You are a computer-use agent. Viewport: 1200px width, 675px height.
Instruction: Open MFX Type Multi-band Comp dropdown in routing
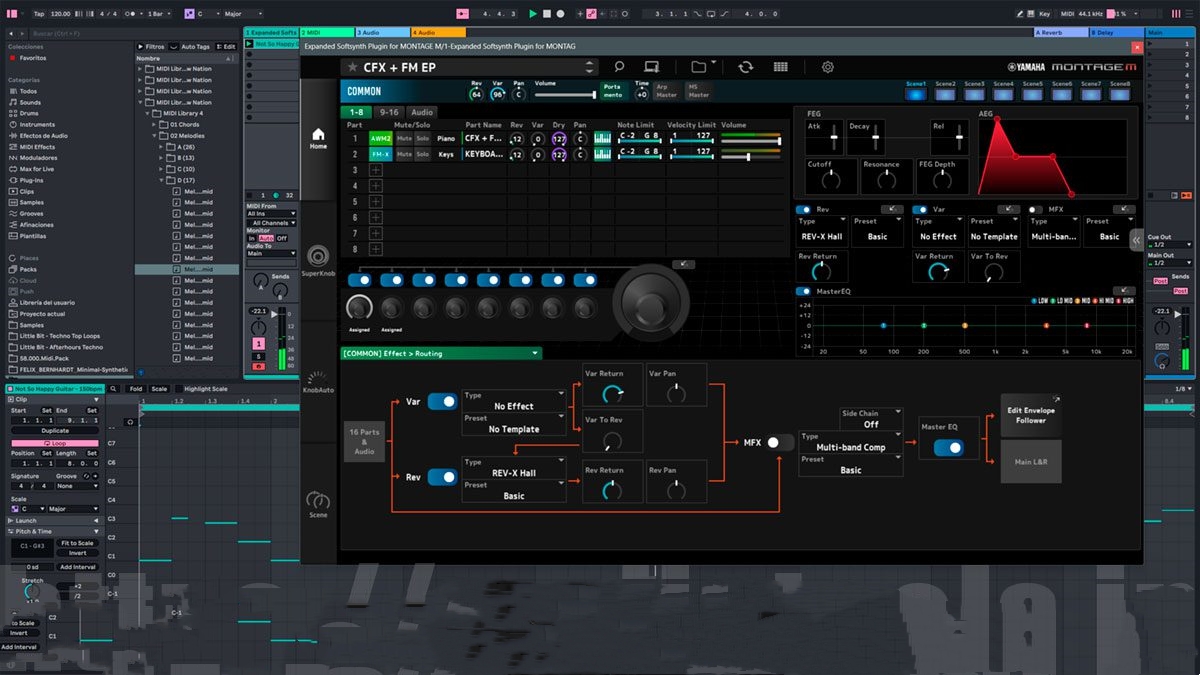[850, 442]
